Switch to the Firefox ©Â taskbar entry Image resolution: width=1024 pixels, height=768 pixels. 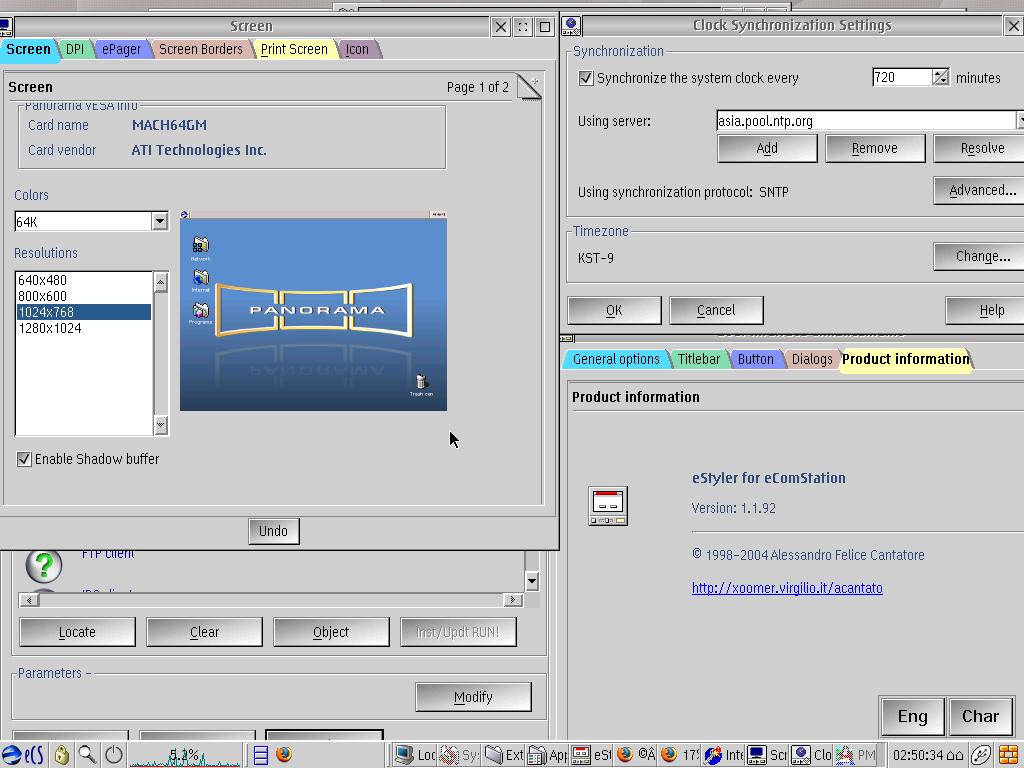pos(635,755)
